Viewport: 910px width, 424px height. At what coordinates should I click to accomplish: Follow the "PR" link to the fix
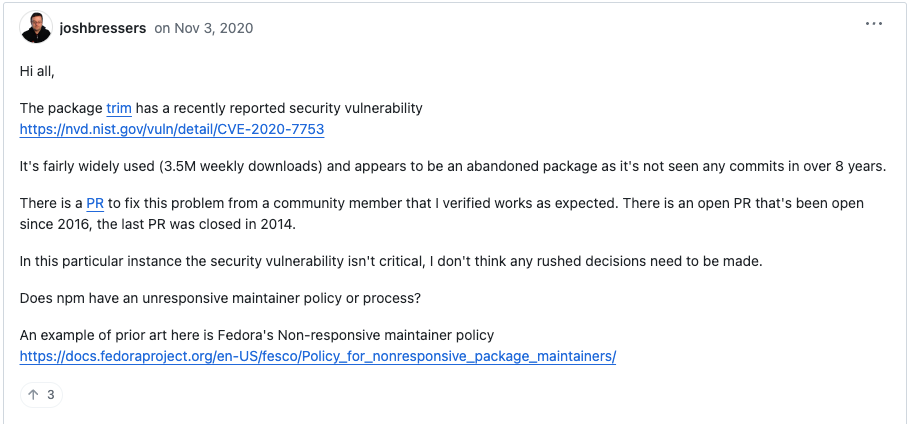pos(95,203)
